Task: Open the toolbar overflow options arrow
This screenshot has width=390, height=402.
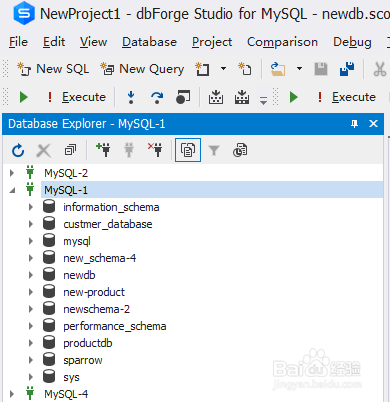Action: 263,100
